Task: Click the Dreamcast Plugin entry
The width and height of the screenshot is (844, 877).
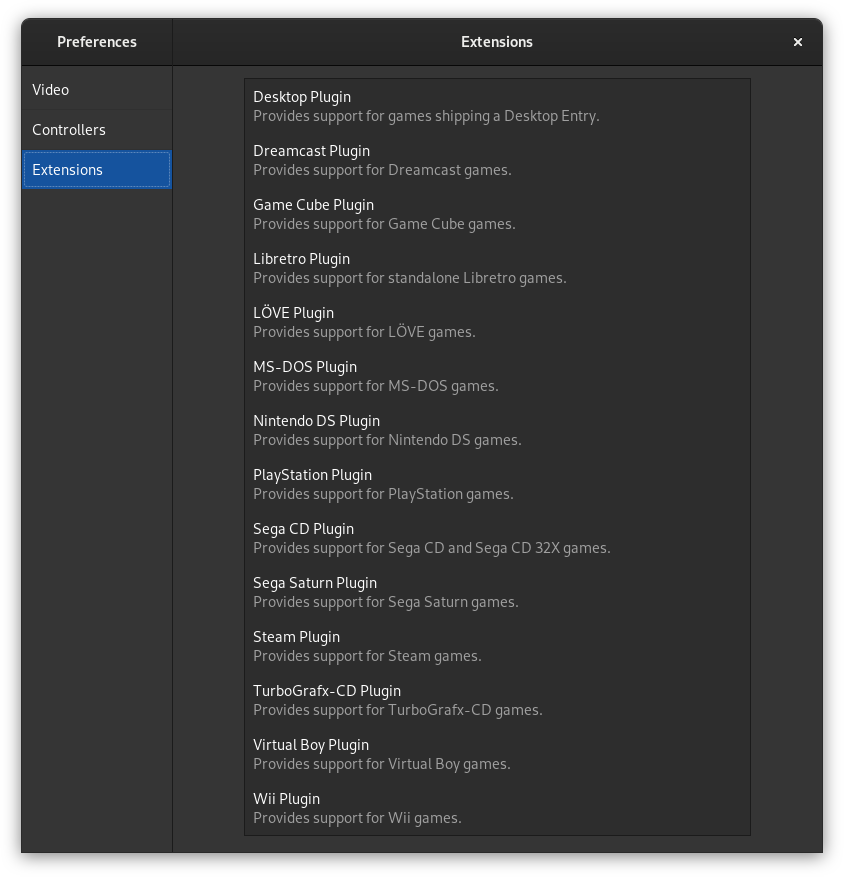Action: (497, 161)
